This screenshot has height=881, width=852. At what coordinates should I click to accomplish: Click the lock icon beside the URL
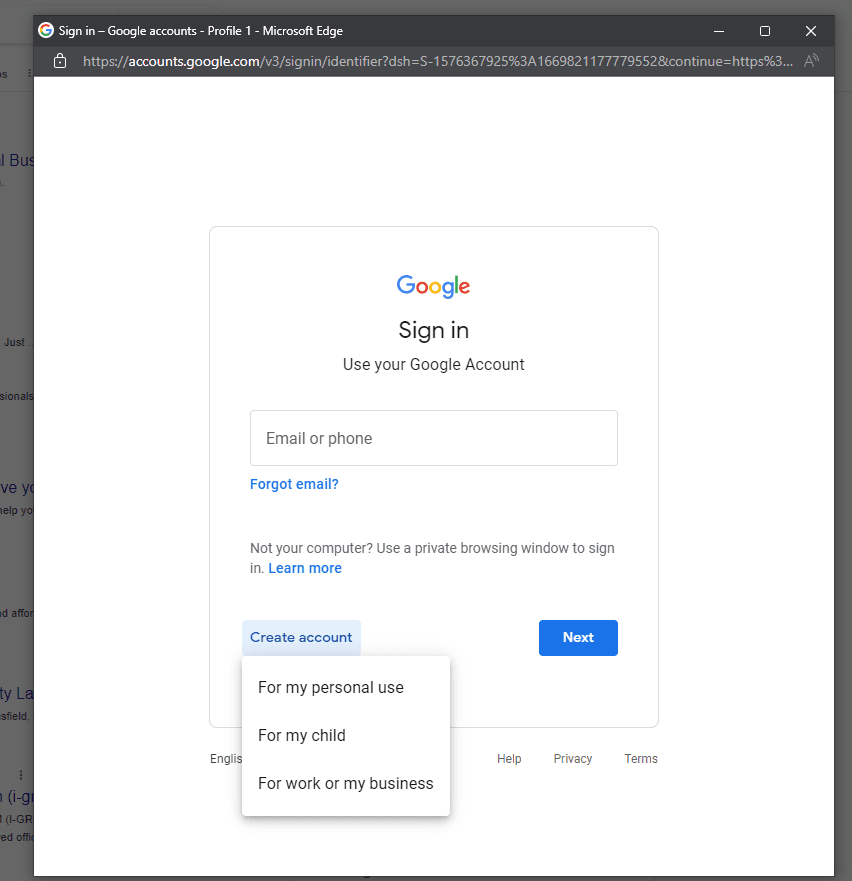60,61
